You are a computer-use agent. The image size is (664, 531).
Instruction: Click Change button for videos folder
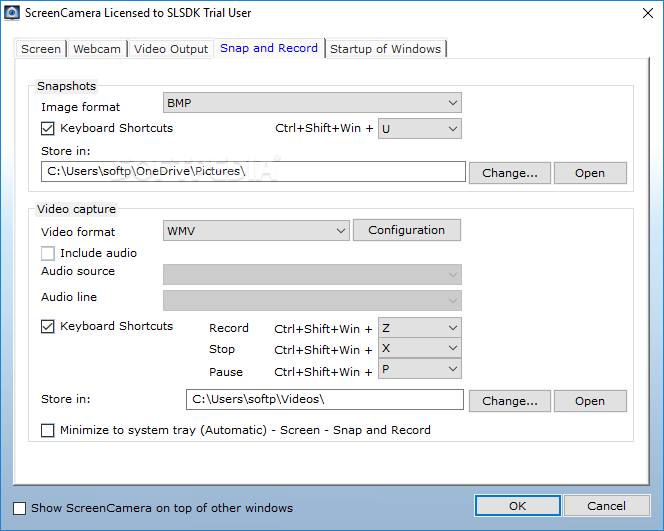pos(510,401)
